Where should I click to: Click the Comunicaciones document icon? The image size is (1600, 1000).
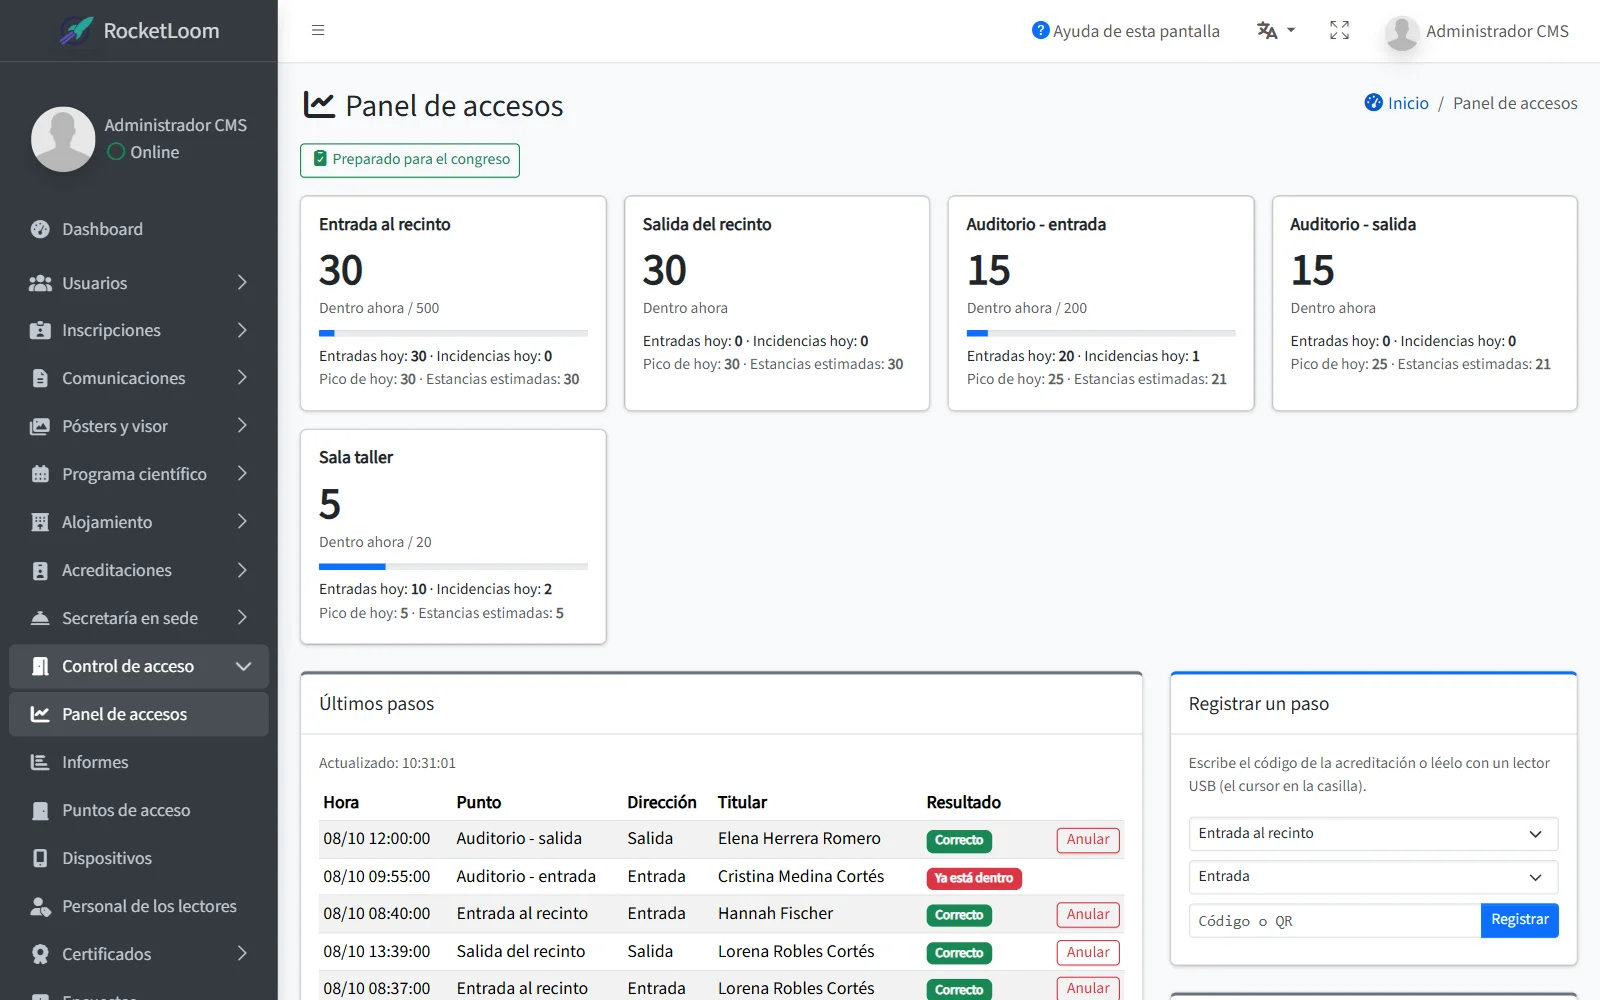click(x=40, y=378)
